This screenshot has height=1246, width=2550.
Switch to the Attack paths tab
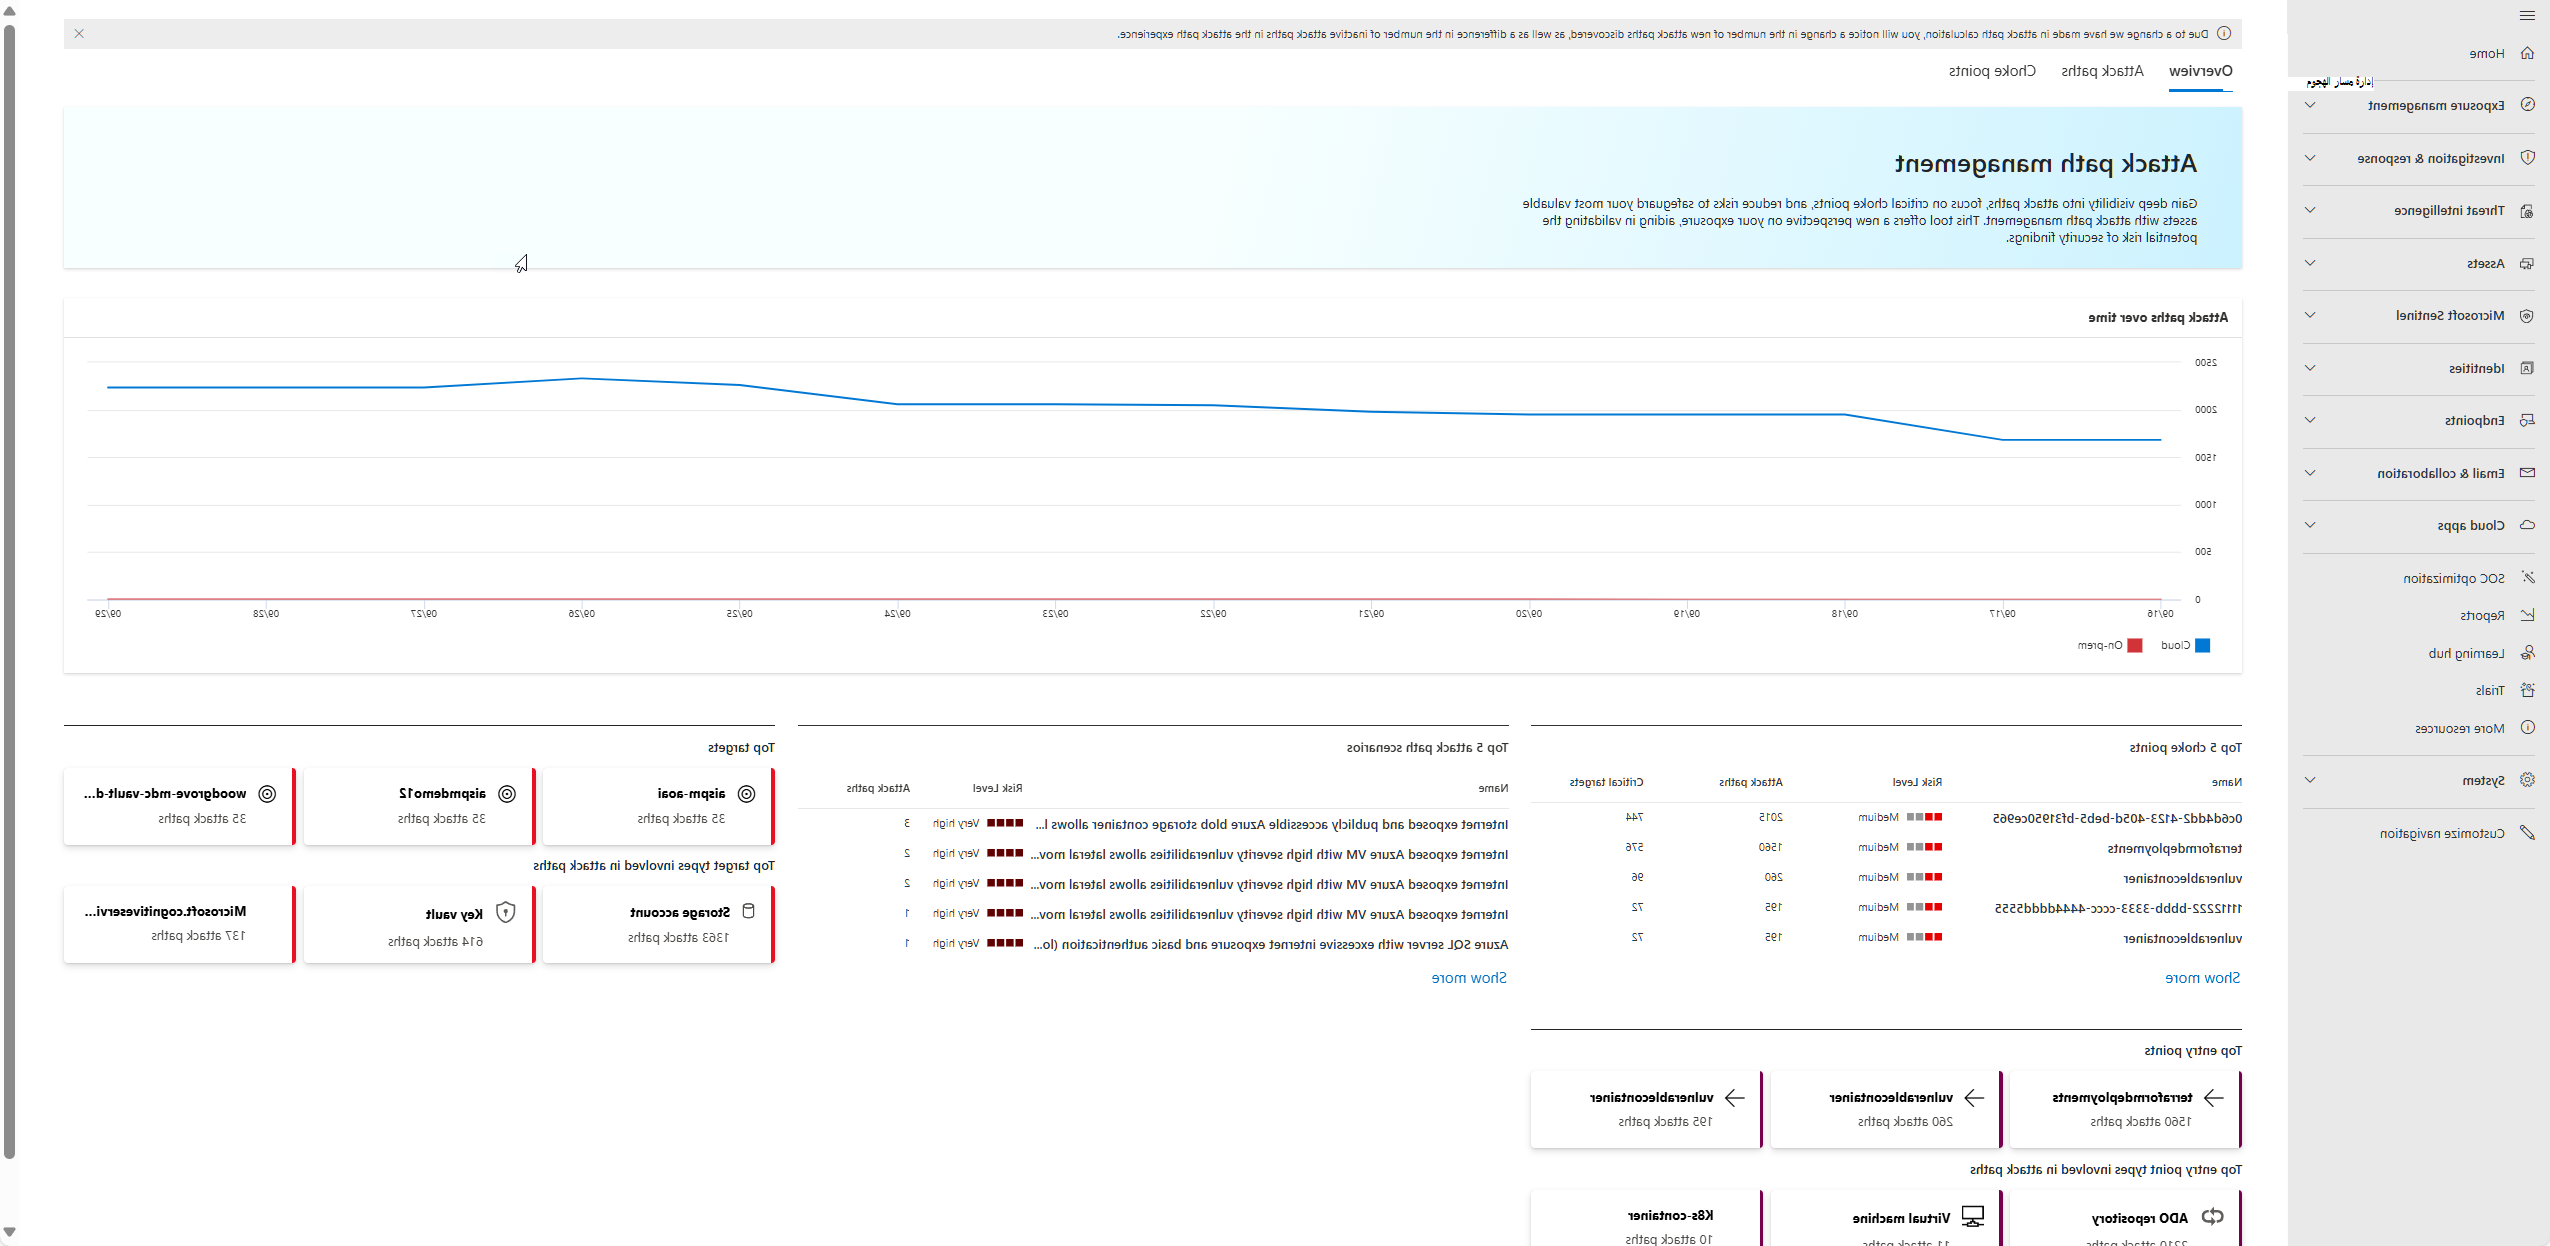pos(2102,71)
